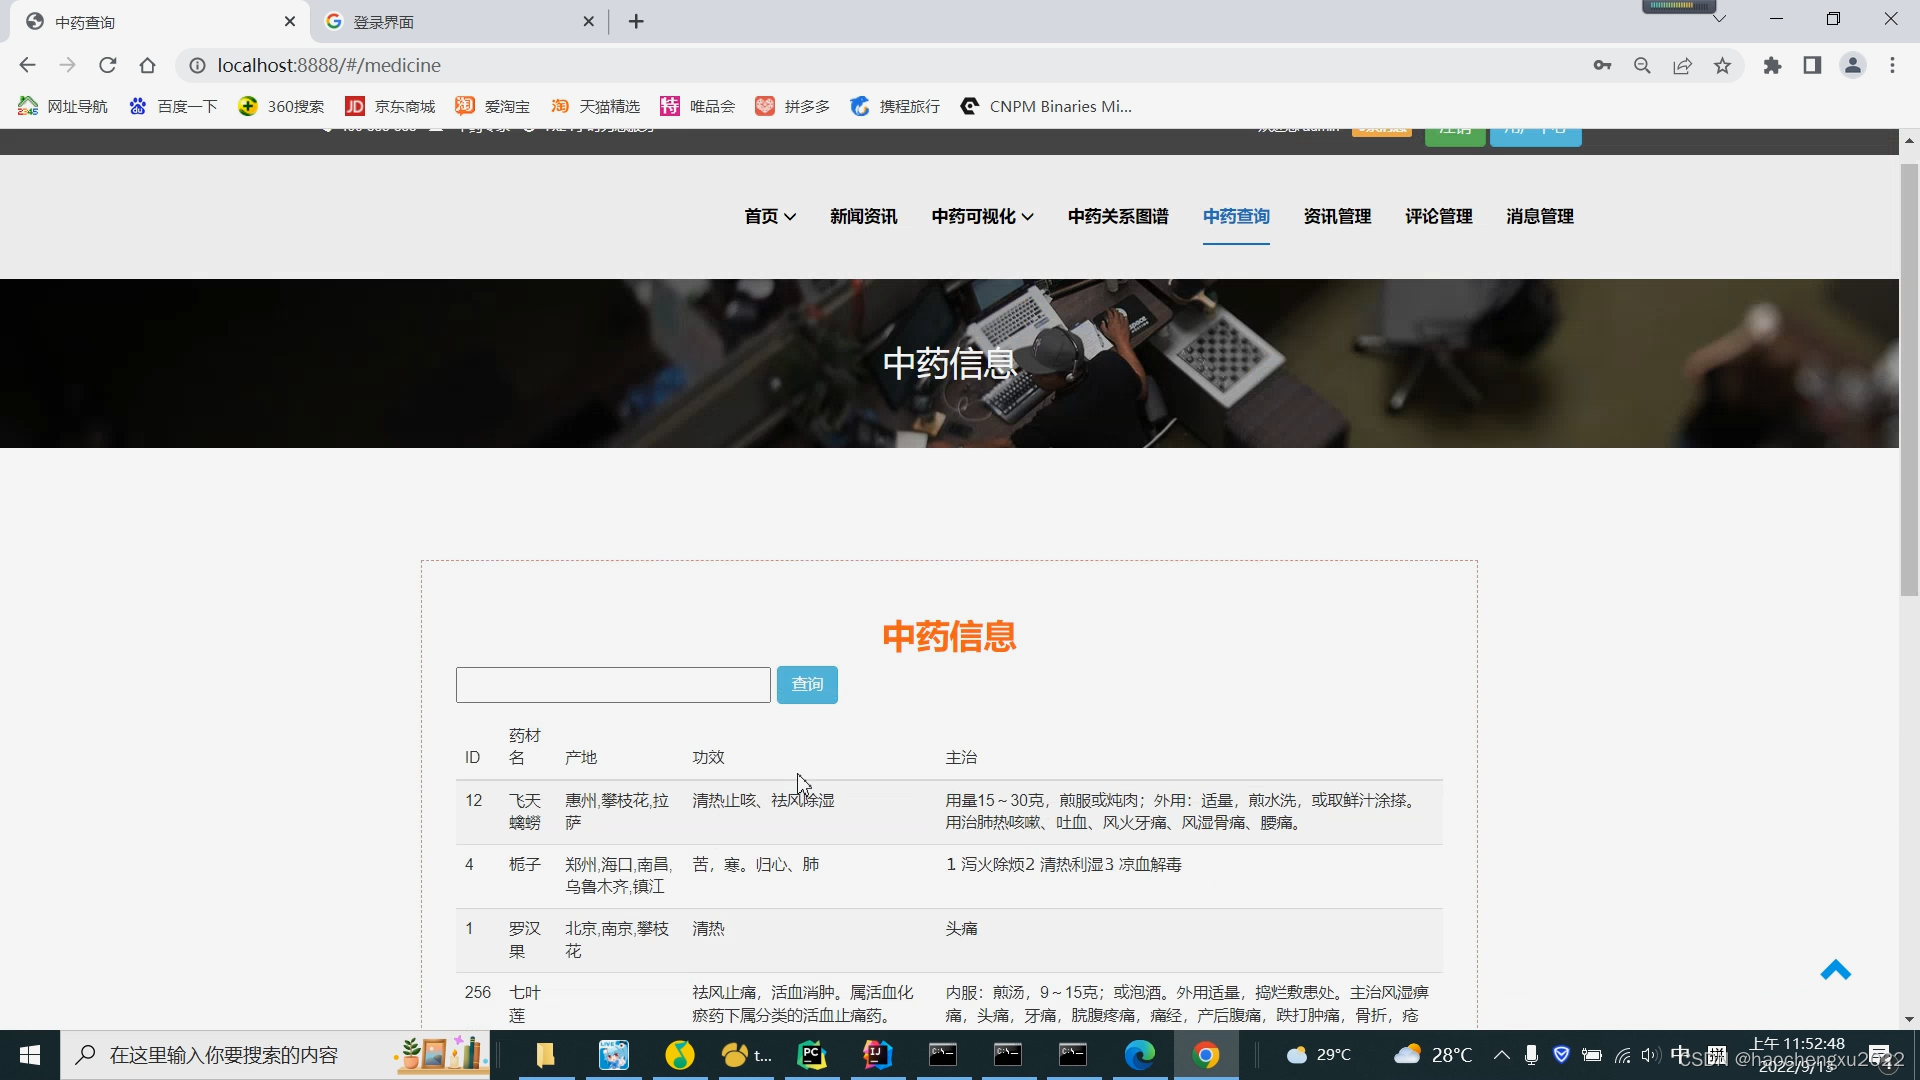Bookmark this page using the star icon

(x=1722, y=65)
